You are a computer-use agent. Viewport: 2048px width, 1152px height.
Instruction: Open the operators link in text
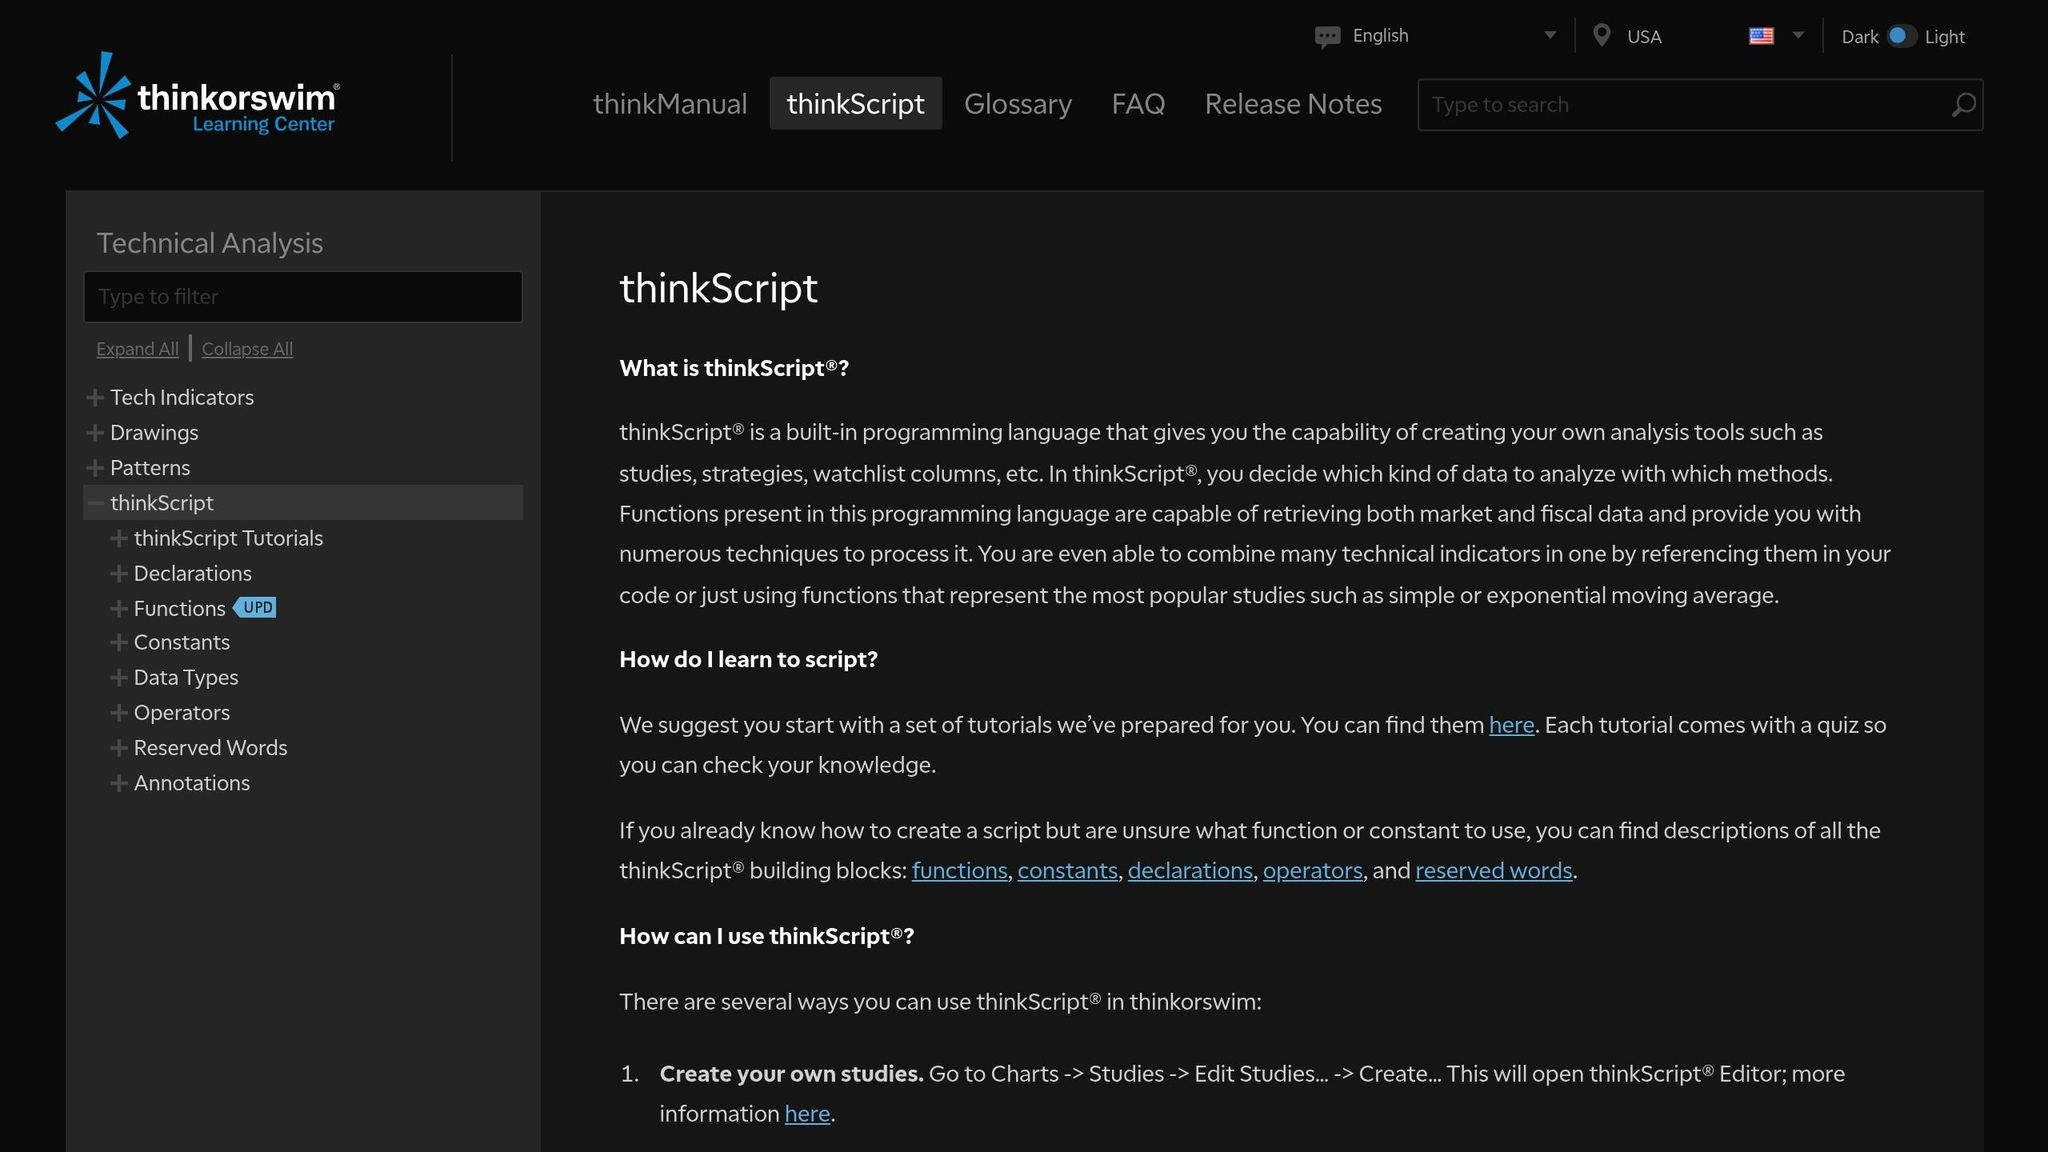1312,871
